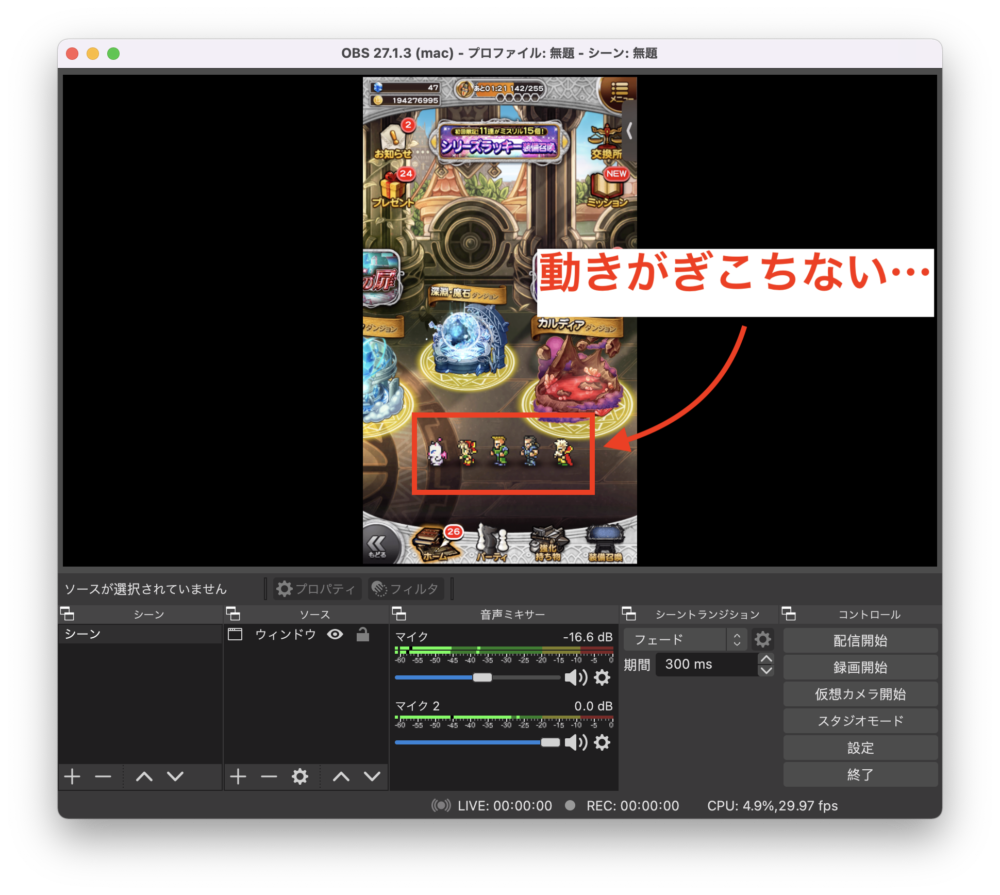Move source up with arrow
Viewport: 1000px width, 895px height.
tap(341, 776)
